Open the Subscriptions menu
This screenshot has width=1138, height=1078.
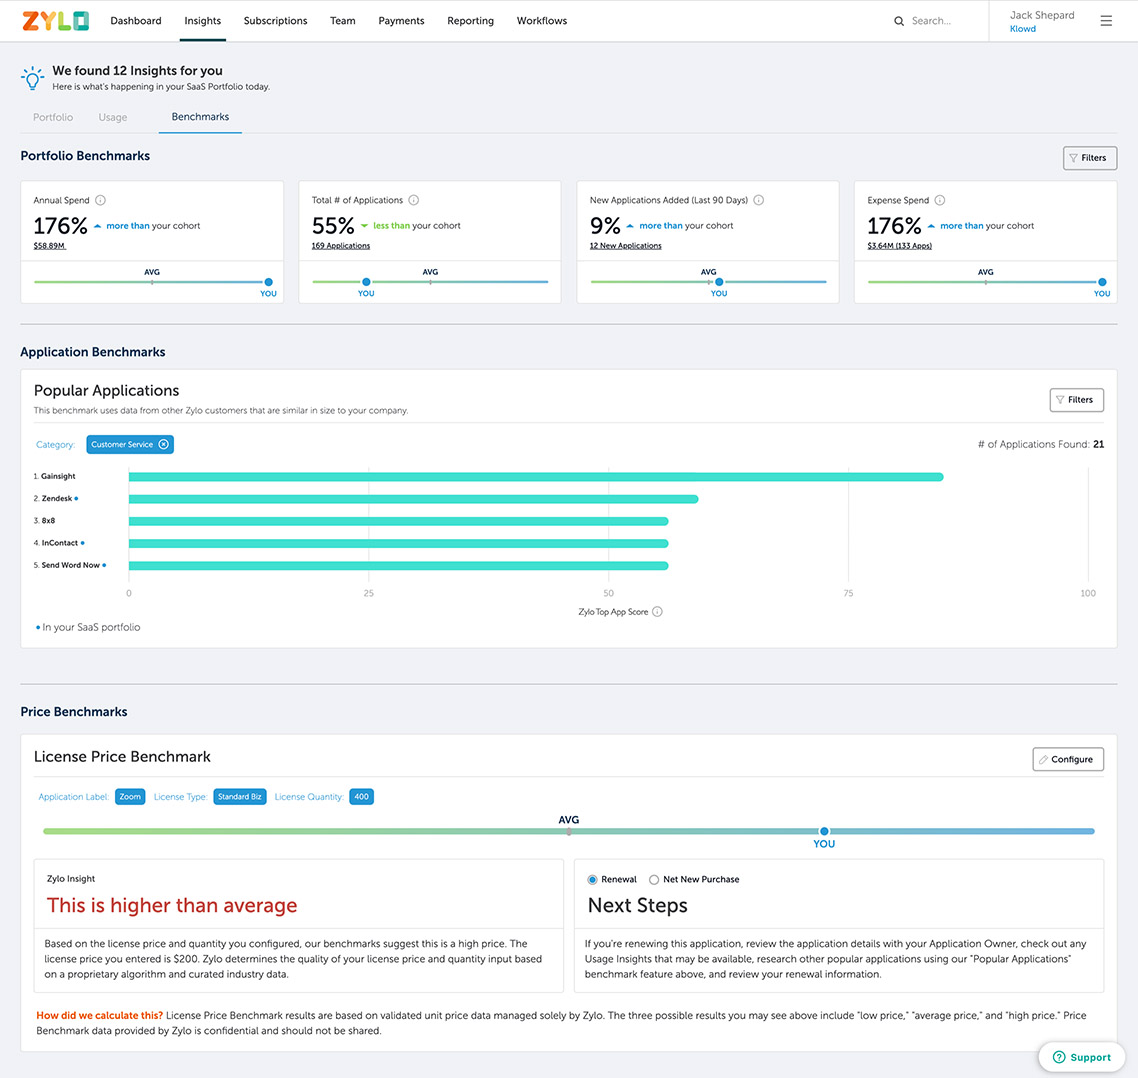276,21
